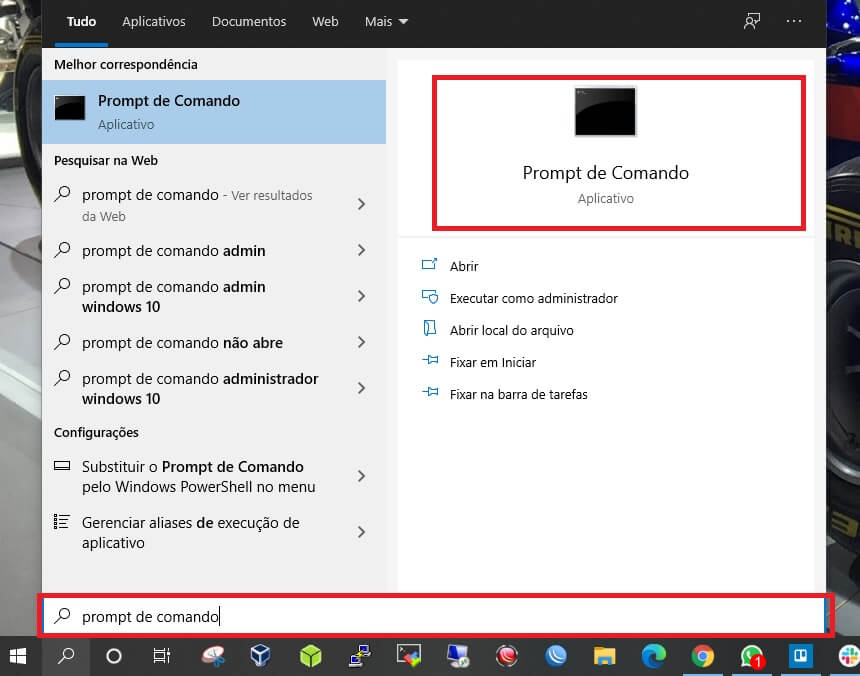The width and height of the screenshot is (860, 676).
Task: Open Prompt de Comando best match result
Action: coord(214,112)
